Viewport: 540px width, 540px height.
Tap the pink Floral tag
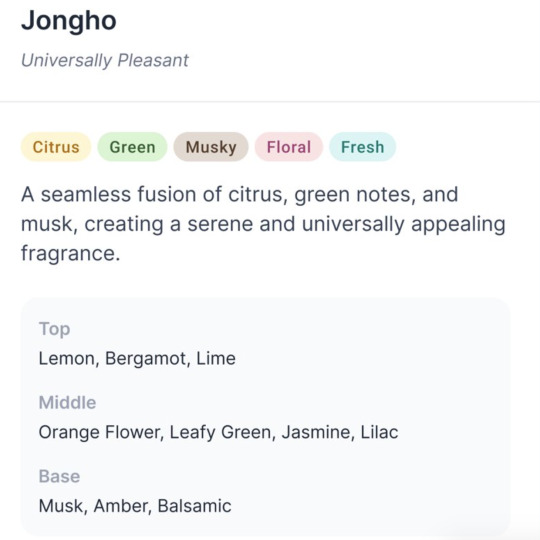coord(289,147)
